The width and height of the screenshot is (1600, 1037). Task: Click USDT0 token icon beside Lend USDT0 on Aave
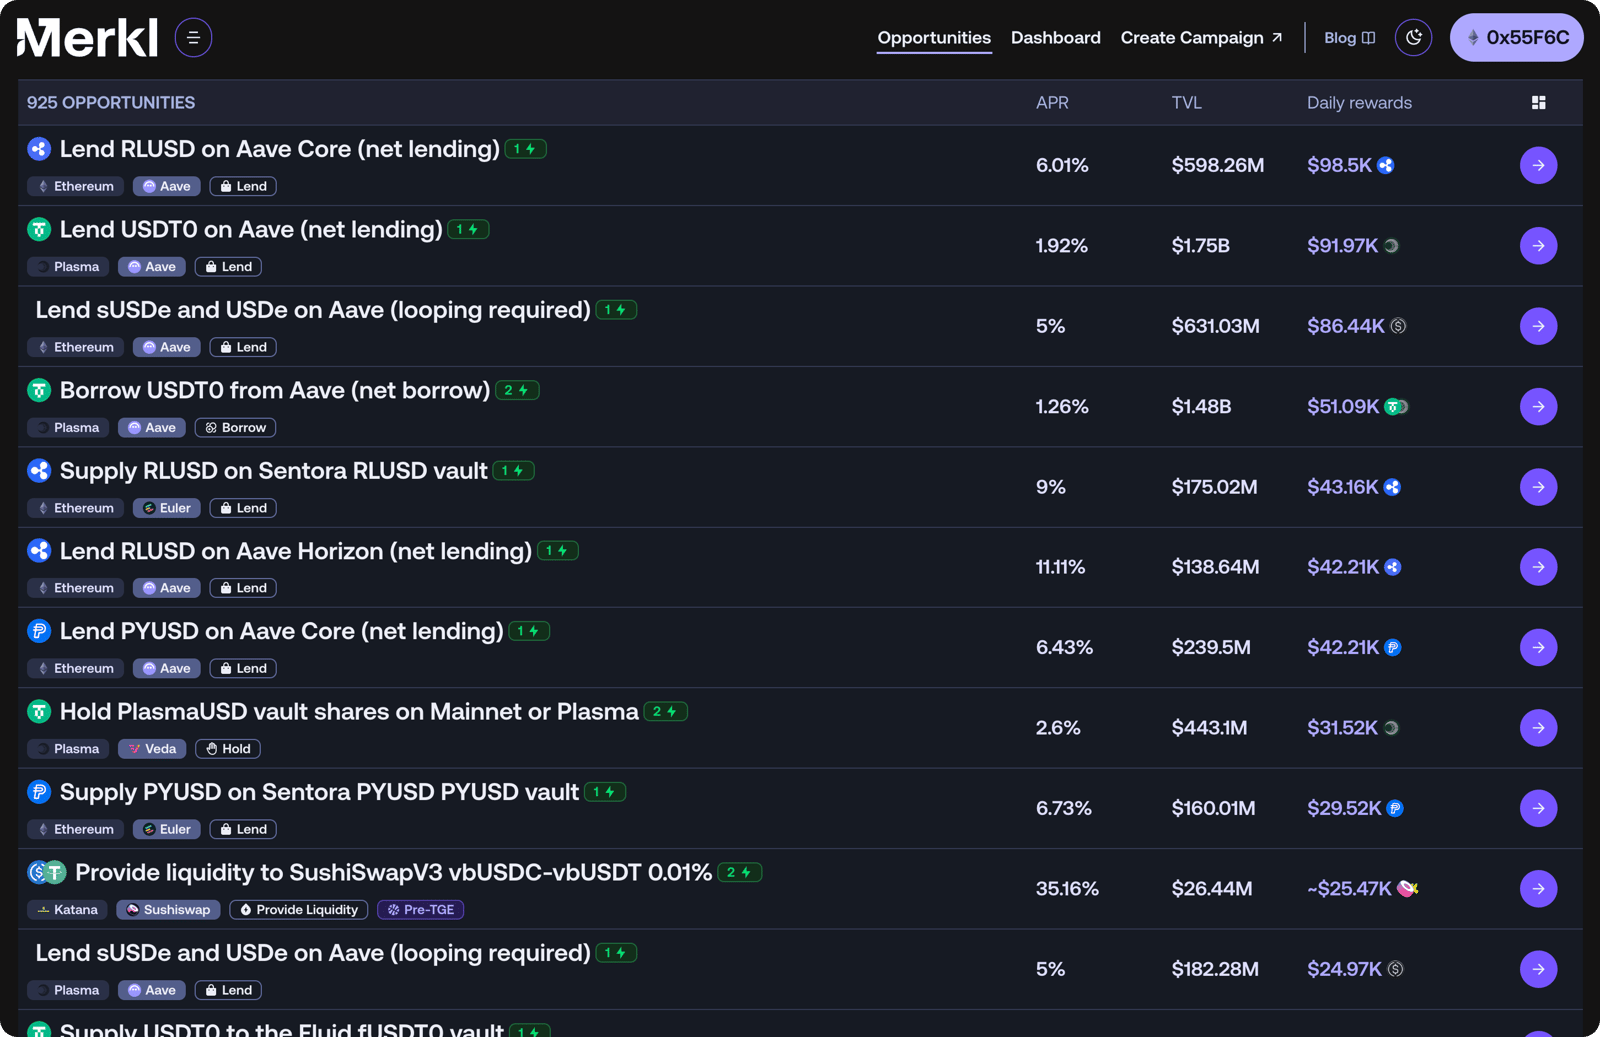click(x=39, y=230)
